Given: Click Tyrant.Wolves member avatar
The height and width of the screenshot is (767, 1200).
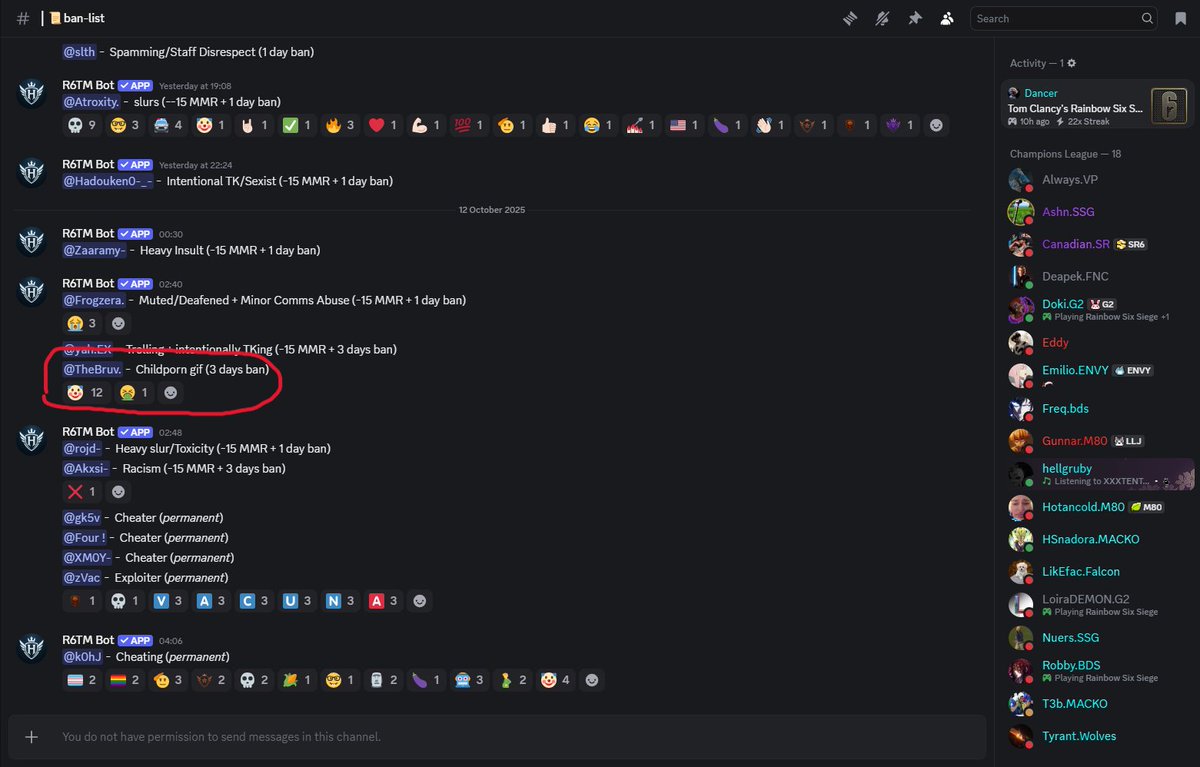Looking at the screenshot, I should pos(1020,736).
